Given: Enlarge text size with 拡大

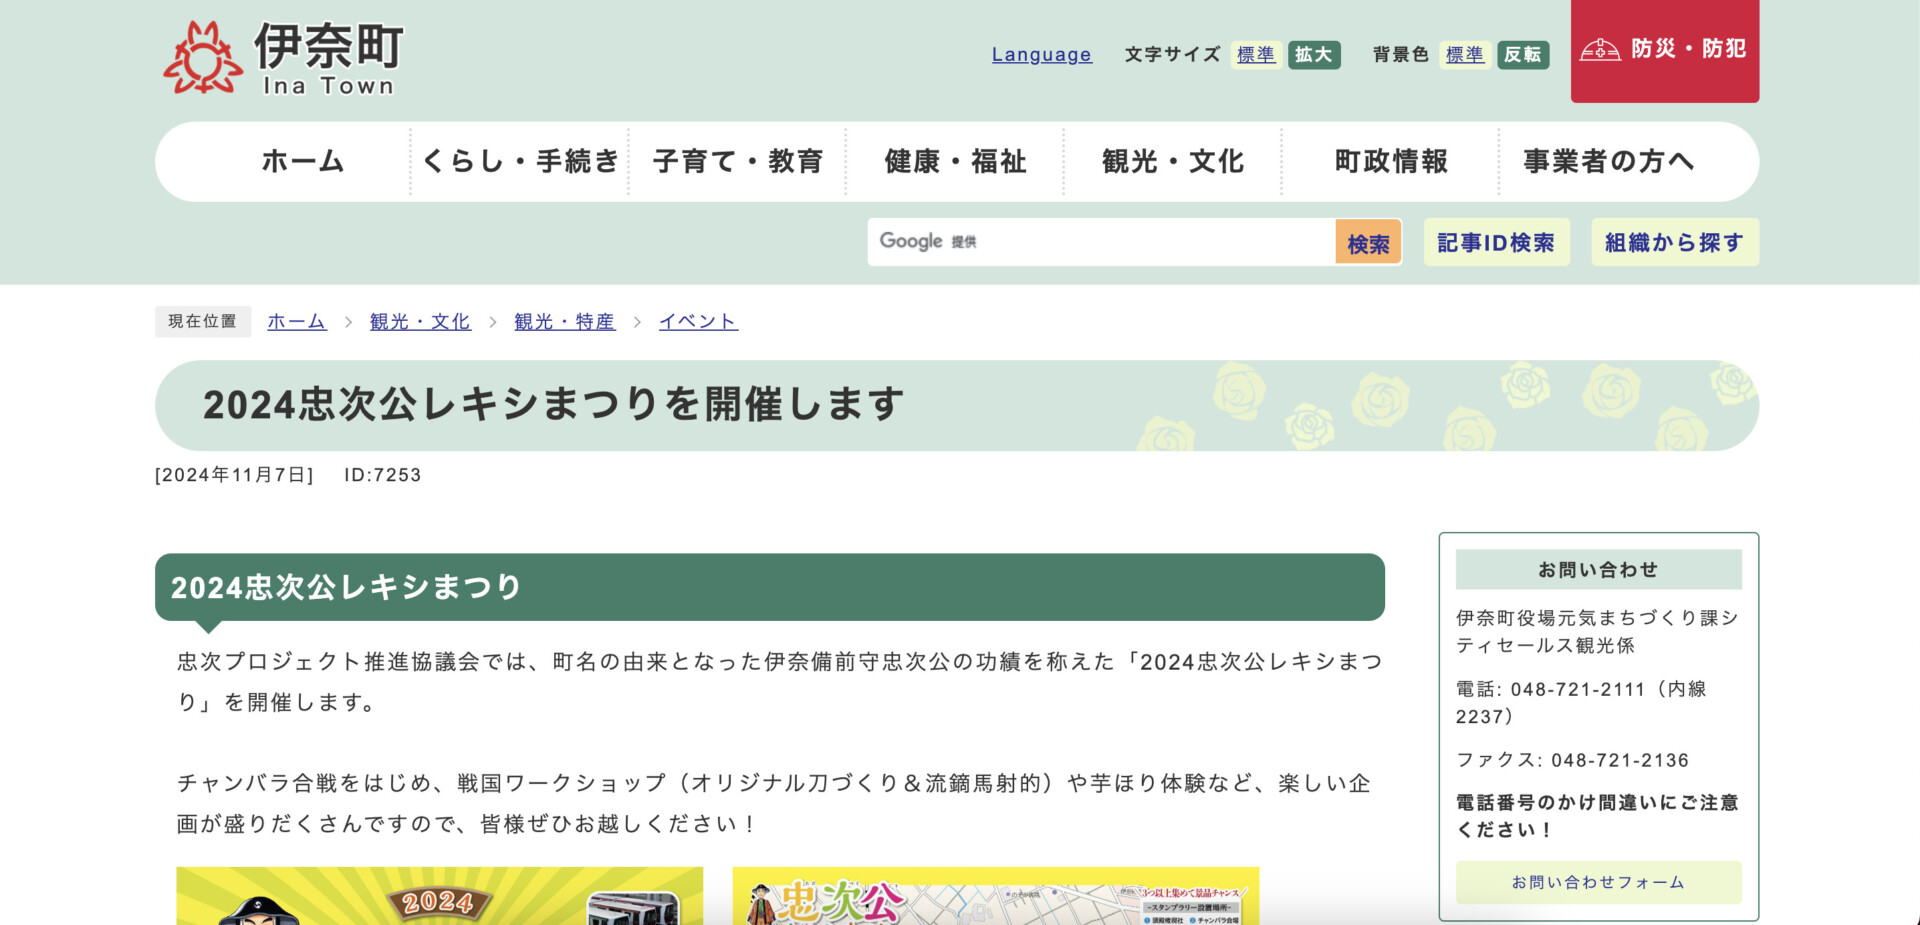Looking at the screenshot, I should [1313, 55].
